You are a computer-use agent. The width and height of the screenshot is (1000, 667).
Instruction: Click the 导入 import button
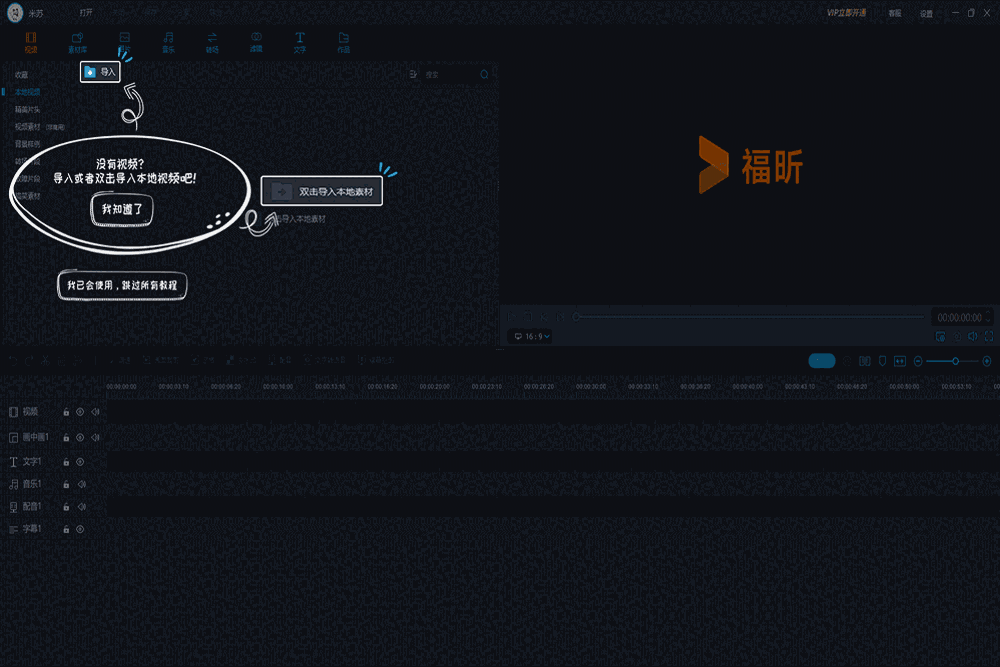100,72
